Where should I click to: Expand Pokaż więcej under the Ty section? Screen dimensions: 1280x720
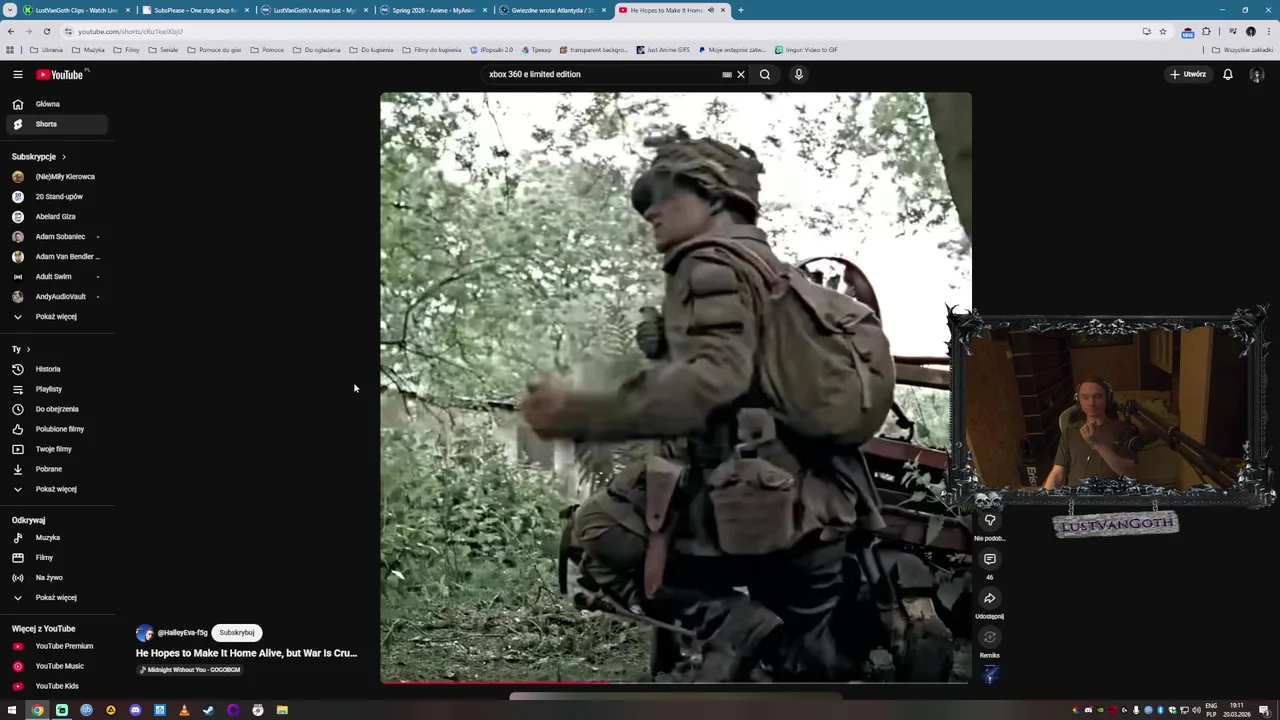(x=55, y=489)
